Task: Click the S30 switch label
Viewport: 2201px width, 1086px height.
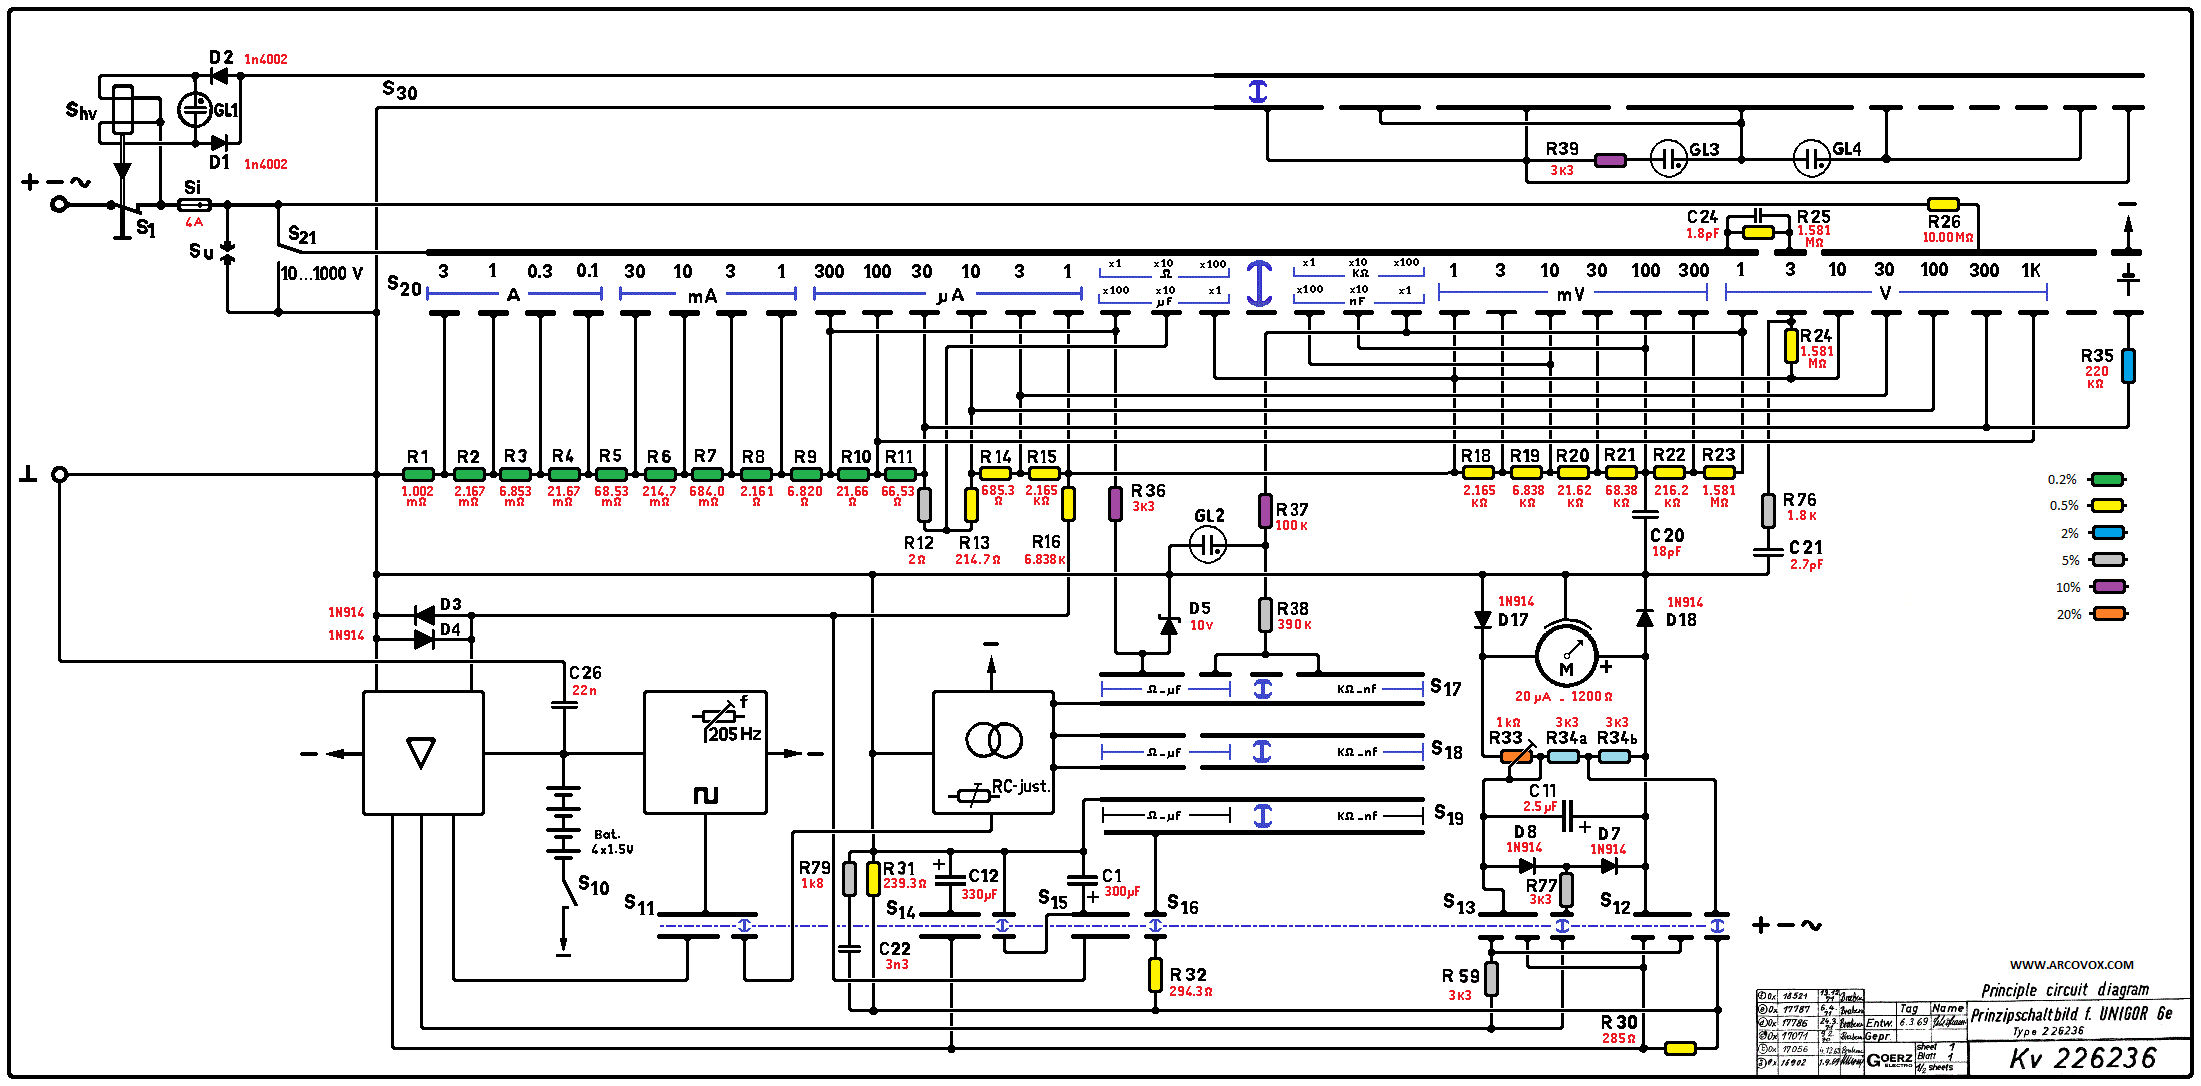Action: pyautogui.click(x=399, y=90)
